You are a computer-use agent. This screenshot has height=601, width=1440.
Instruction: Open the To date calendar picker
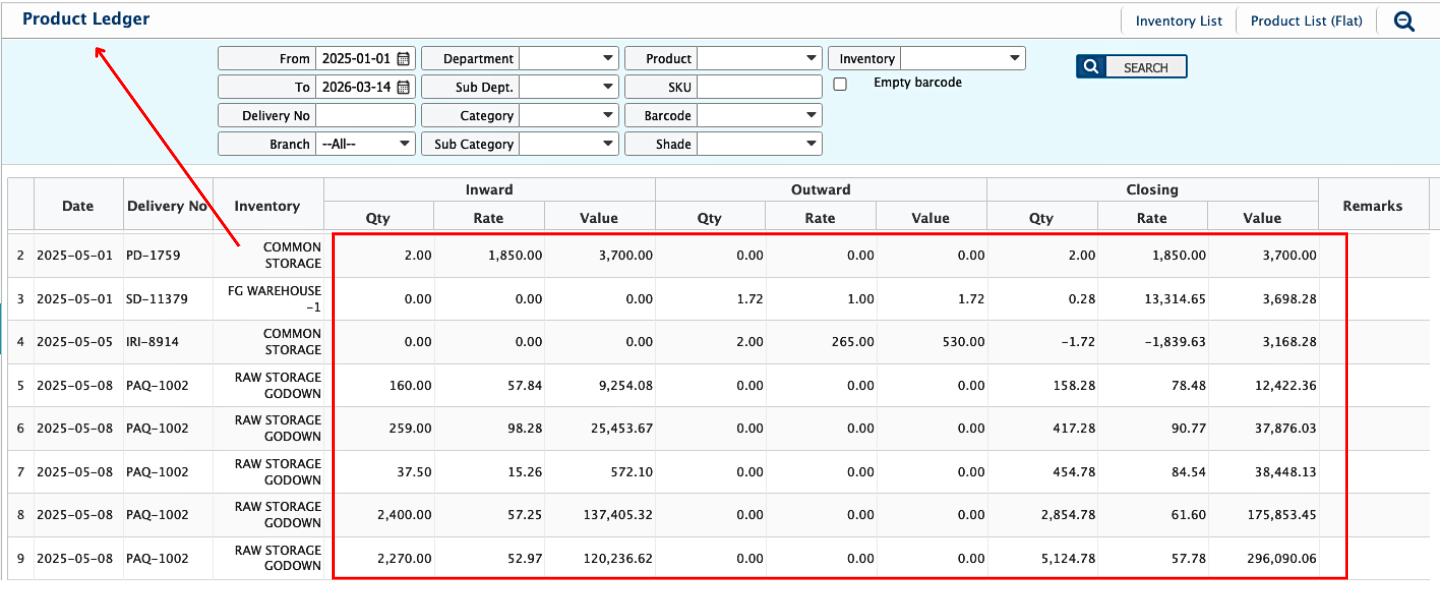coord(404,87)
